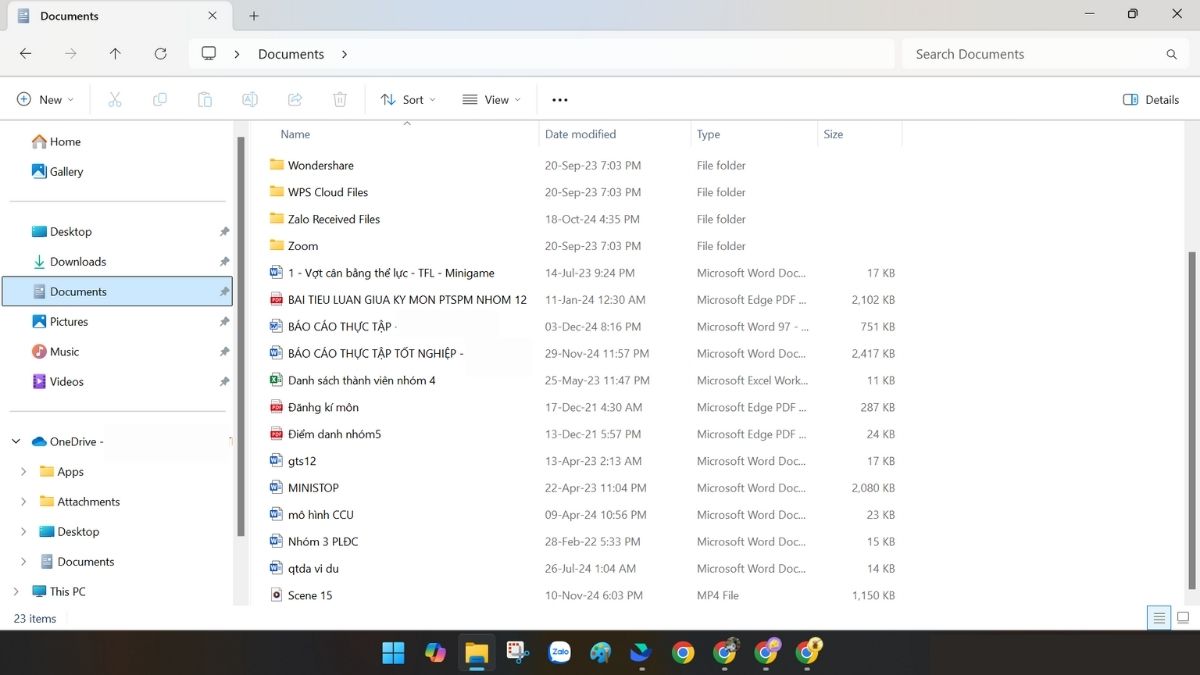Select the WPS Cloud Files folder

pyautogui.click(x=328, y=192)
